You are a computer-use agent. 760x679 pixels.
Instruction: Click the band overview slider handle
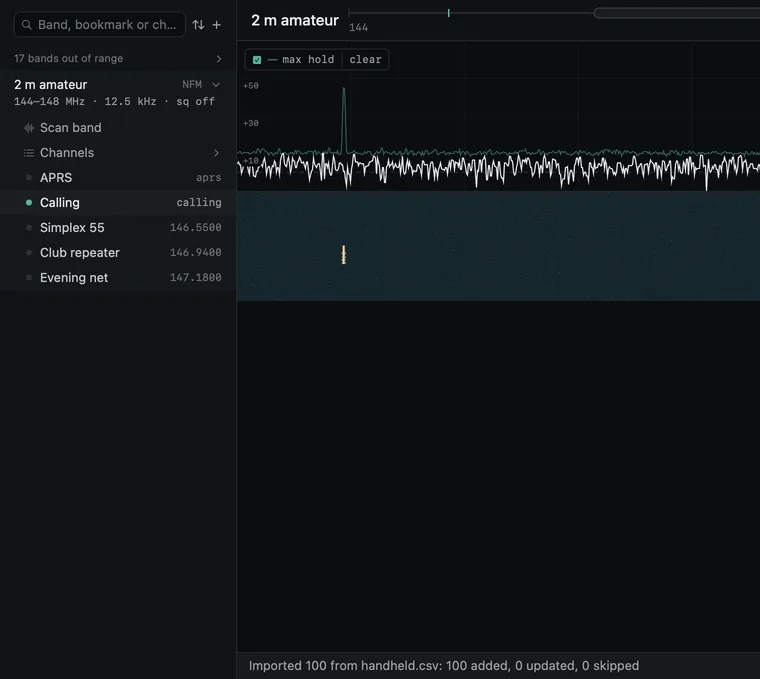click(x=677, y=13)
